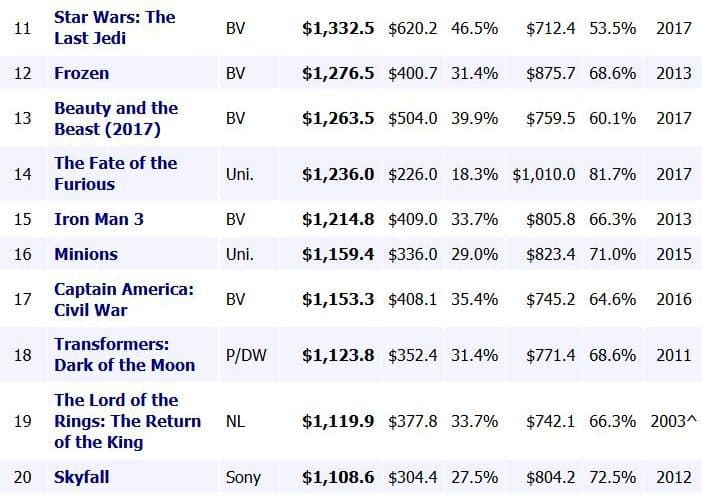
Task: Click the Minions movie link
Action: tap(86, 254)
